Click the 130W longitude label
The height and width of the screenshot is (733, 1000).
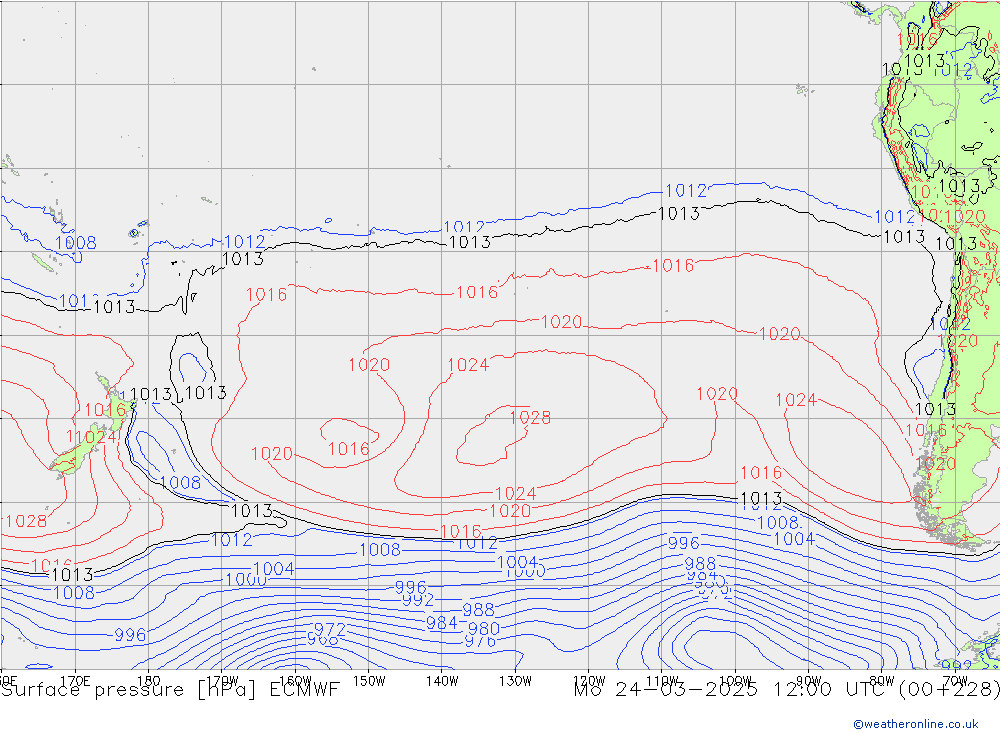coord(515,681)
